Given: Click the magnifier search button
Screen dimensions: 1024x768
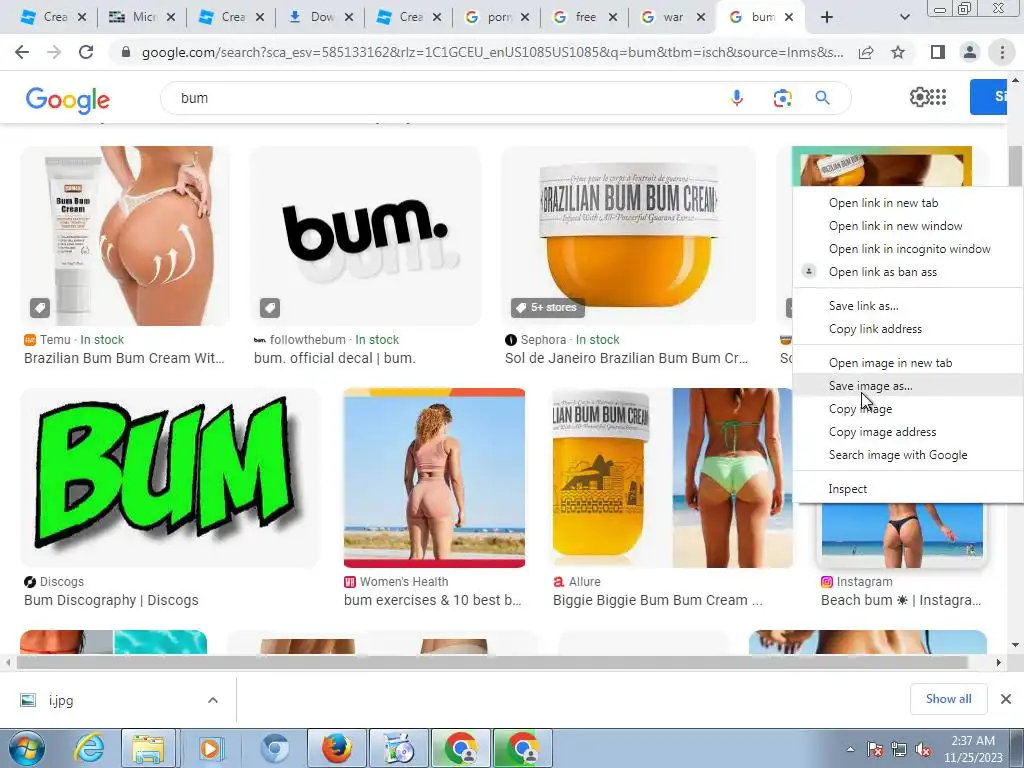Looking at the screenshot, I should pos(822,98).
